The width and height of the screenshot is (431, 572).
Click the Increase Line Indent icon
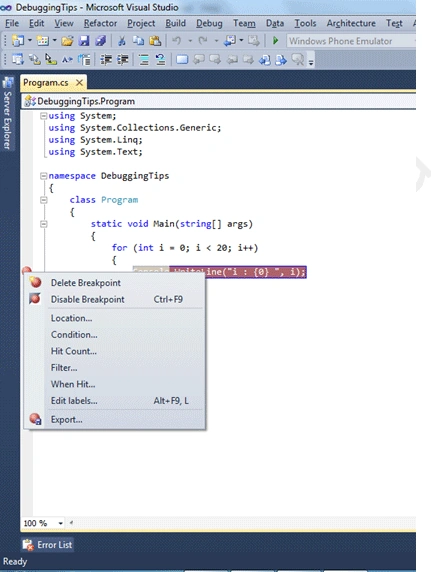click(x=123, y=59)
